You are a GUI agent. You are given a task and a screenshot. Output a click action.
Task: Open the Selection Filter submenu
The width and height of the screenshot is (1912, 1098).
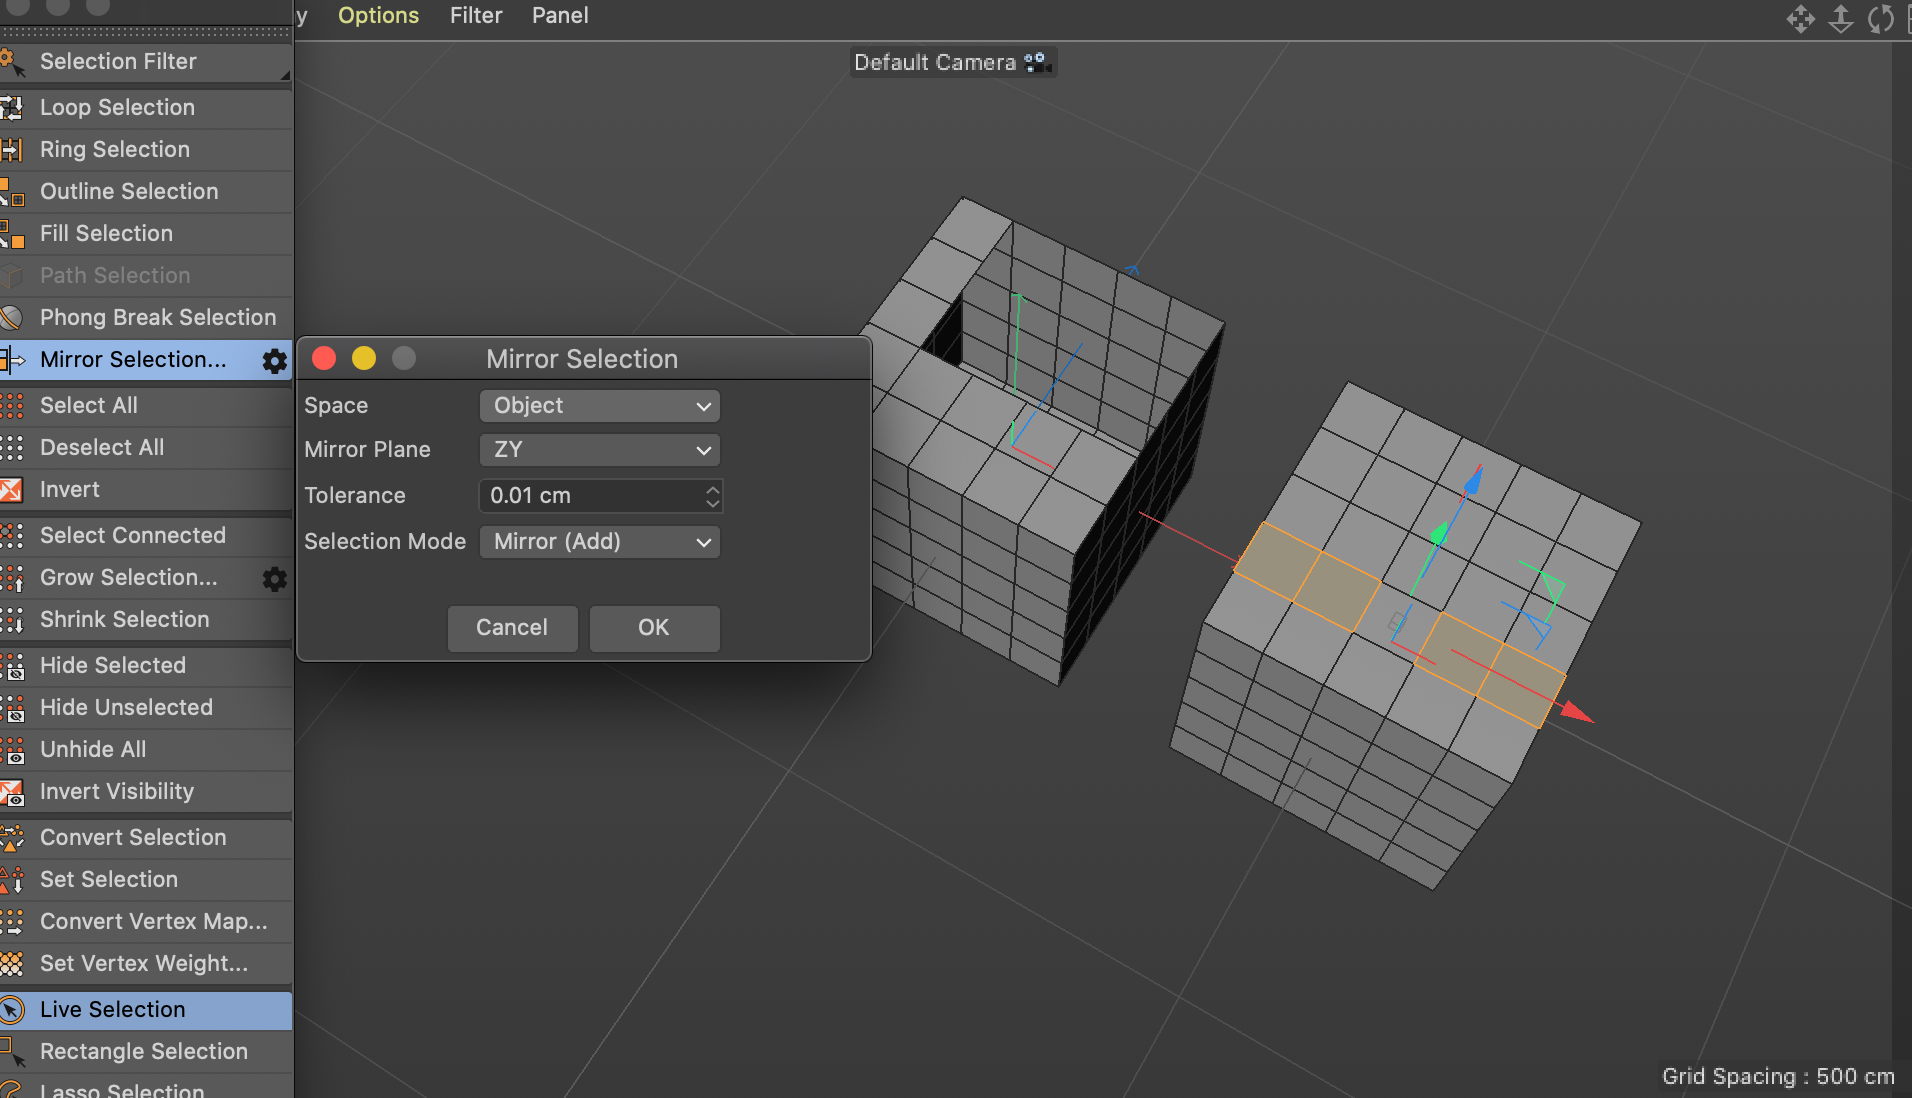145,61
